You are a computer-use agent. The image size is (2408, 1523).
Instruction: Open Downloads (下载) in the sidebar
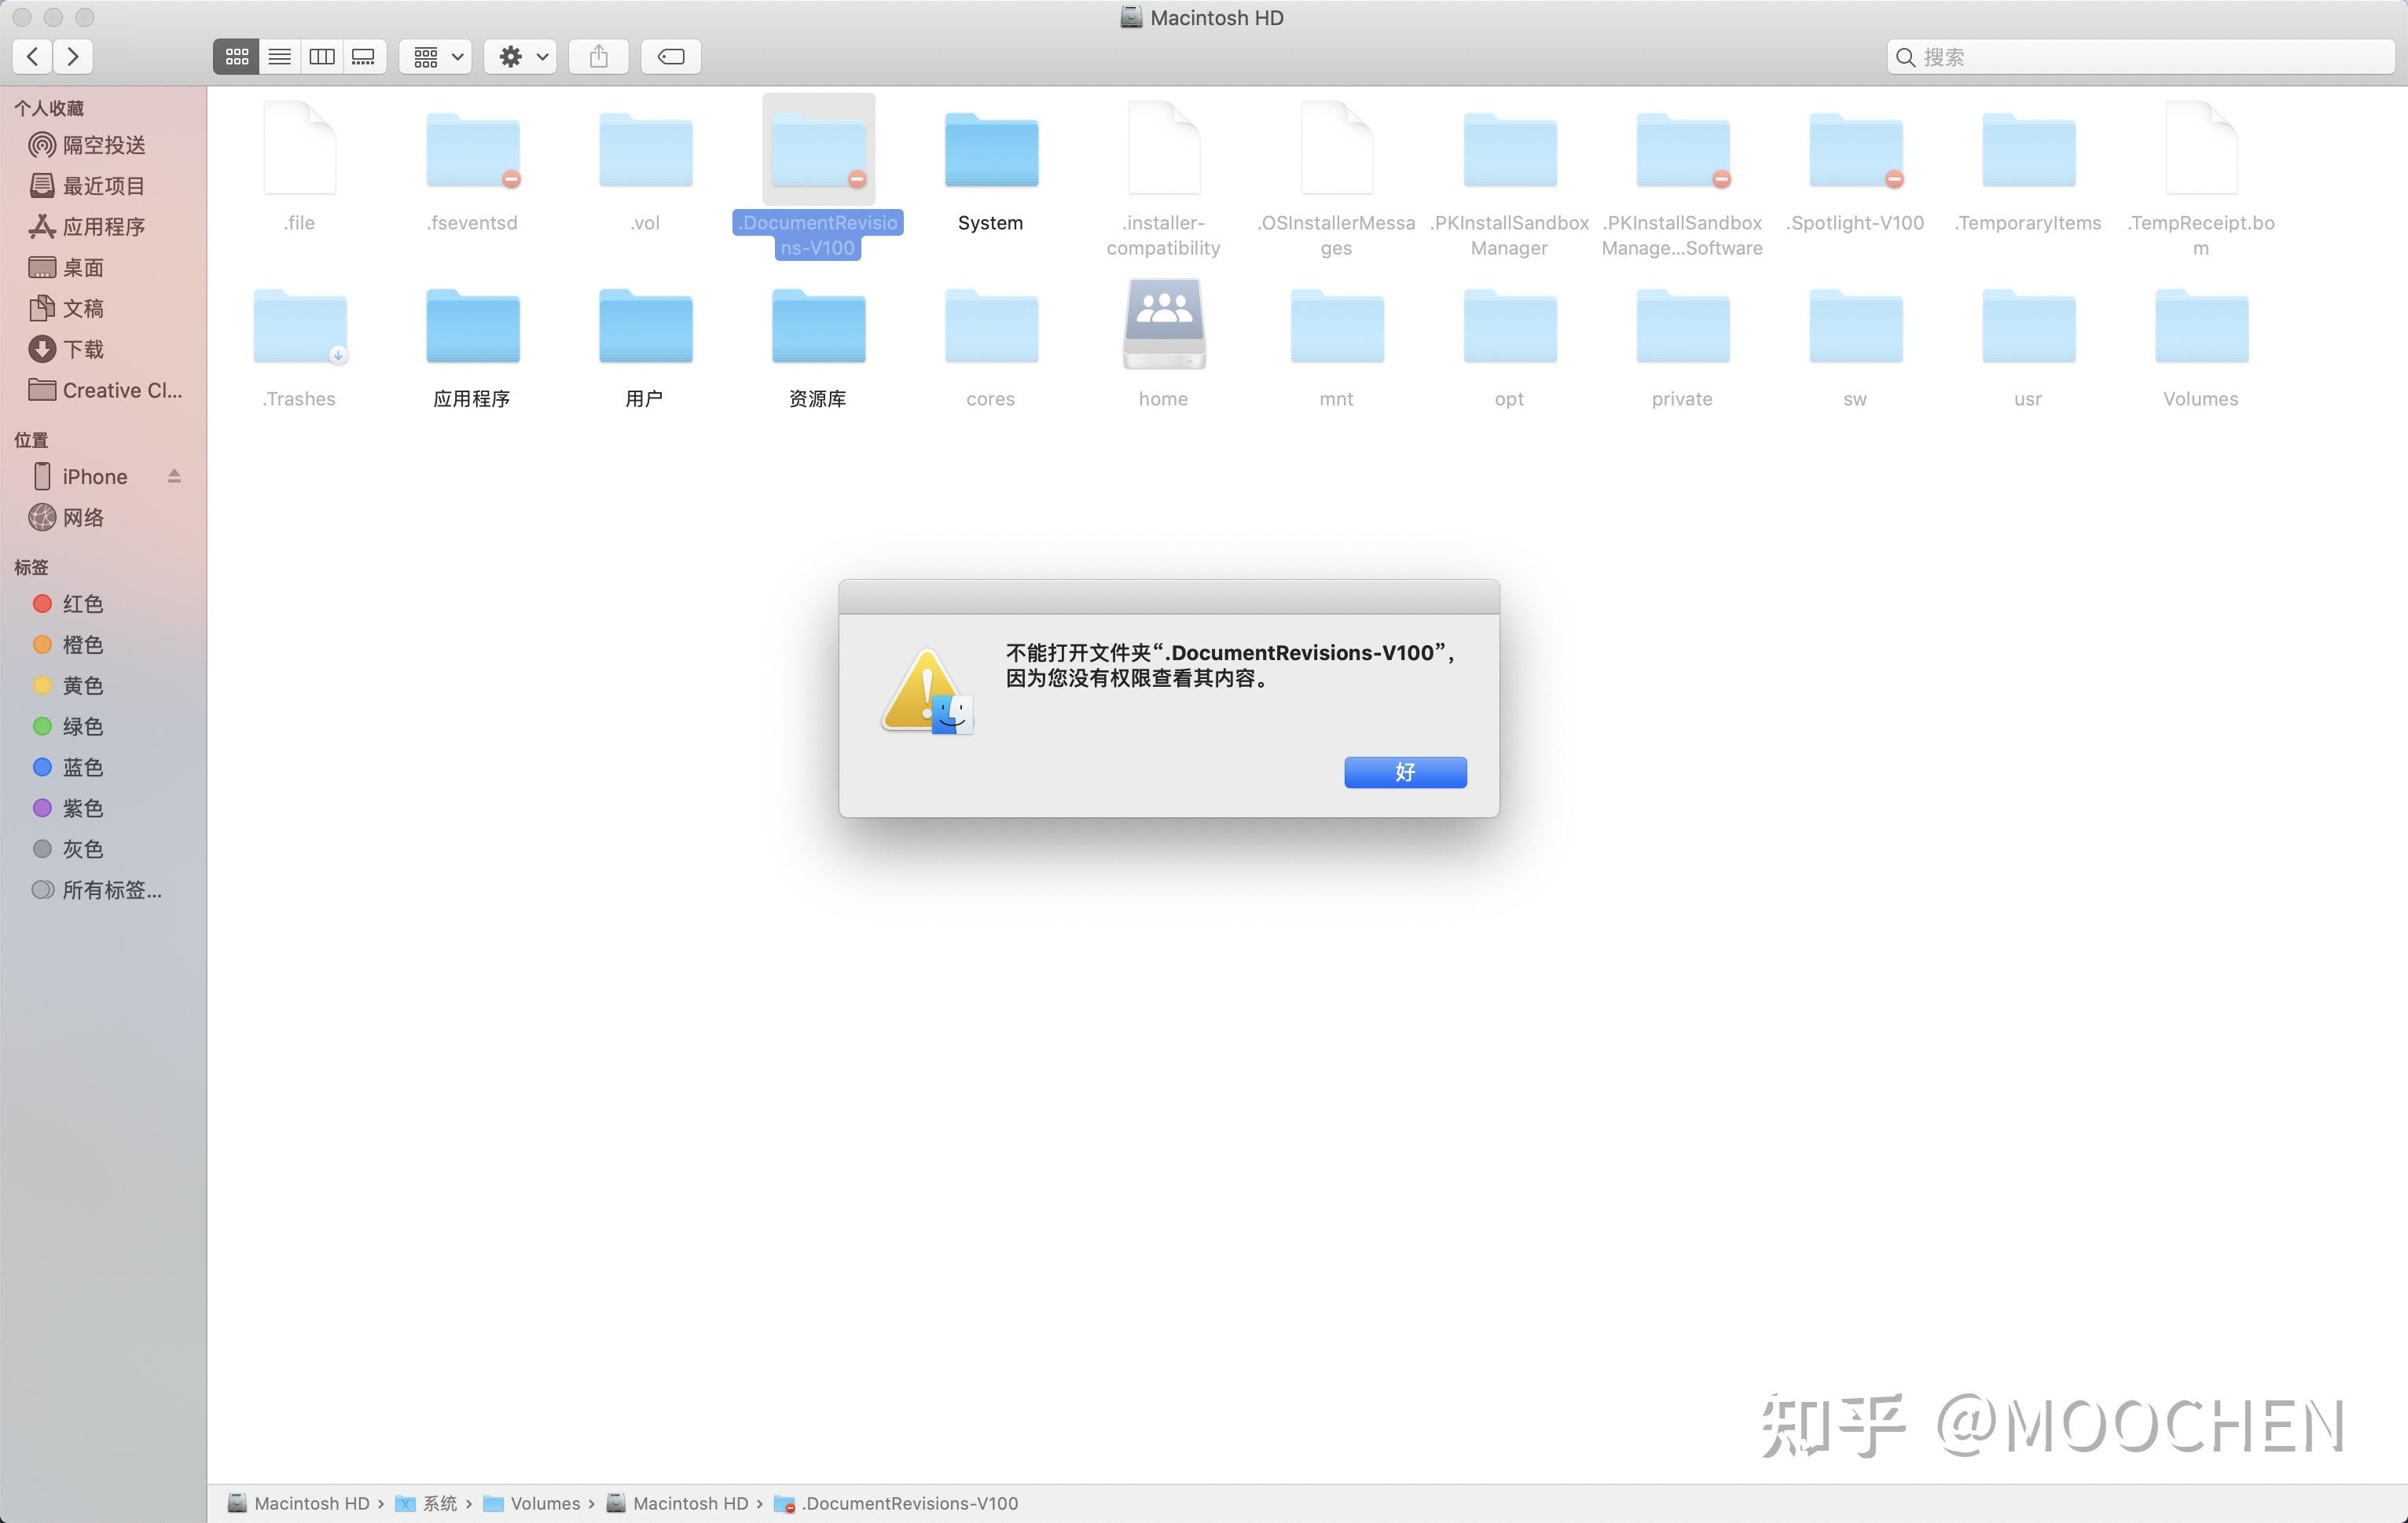83,349
